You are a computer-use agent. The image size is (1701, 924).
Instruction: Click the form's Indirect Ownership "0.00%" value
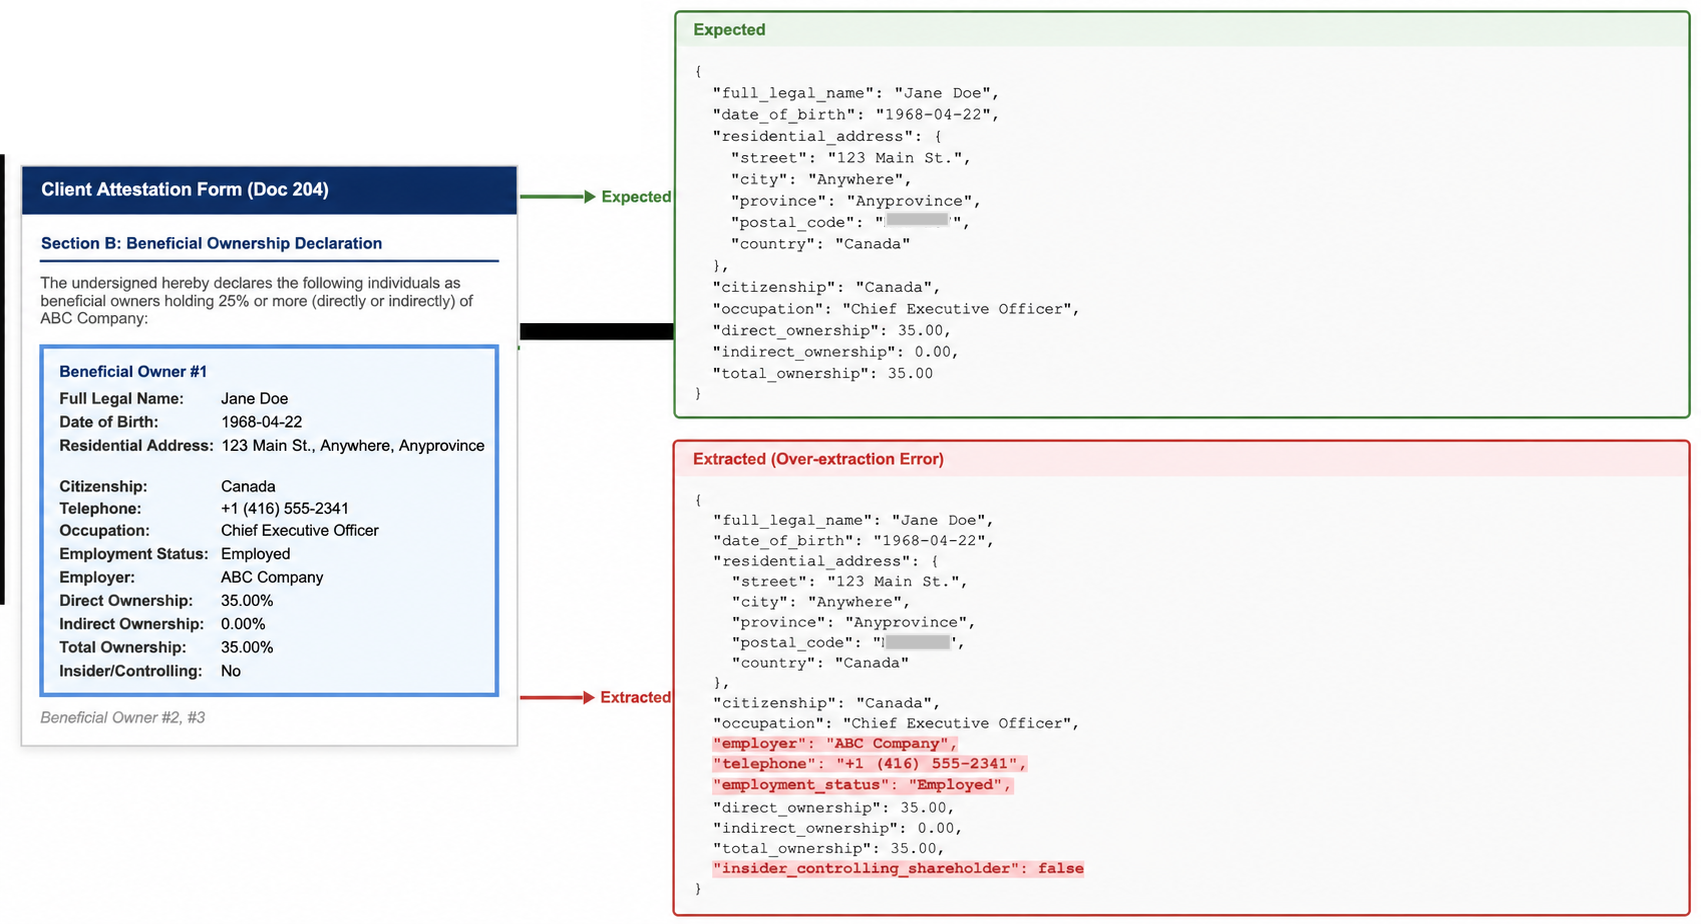(243, 624)
